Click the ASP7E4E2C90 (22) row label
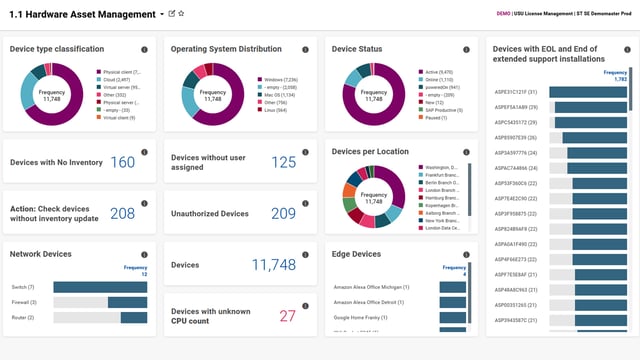 click(x=516, y=198)
